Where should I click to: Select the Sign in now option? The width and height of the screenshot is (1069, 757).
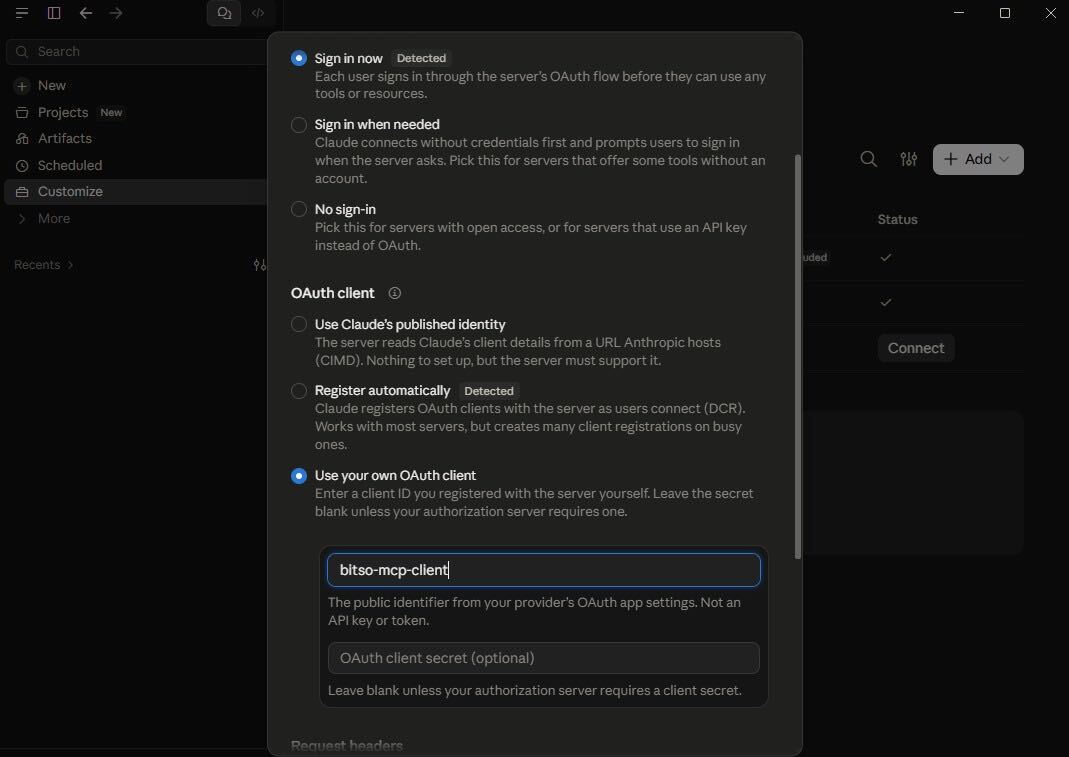299,58
